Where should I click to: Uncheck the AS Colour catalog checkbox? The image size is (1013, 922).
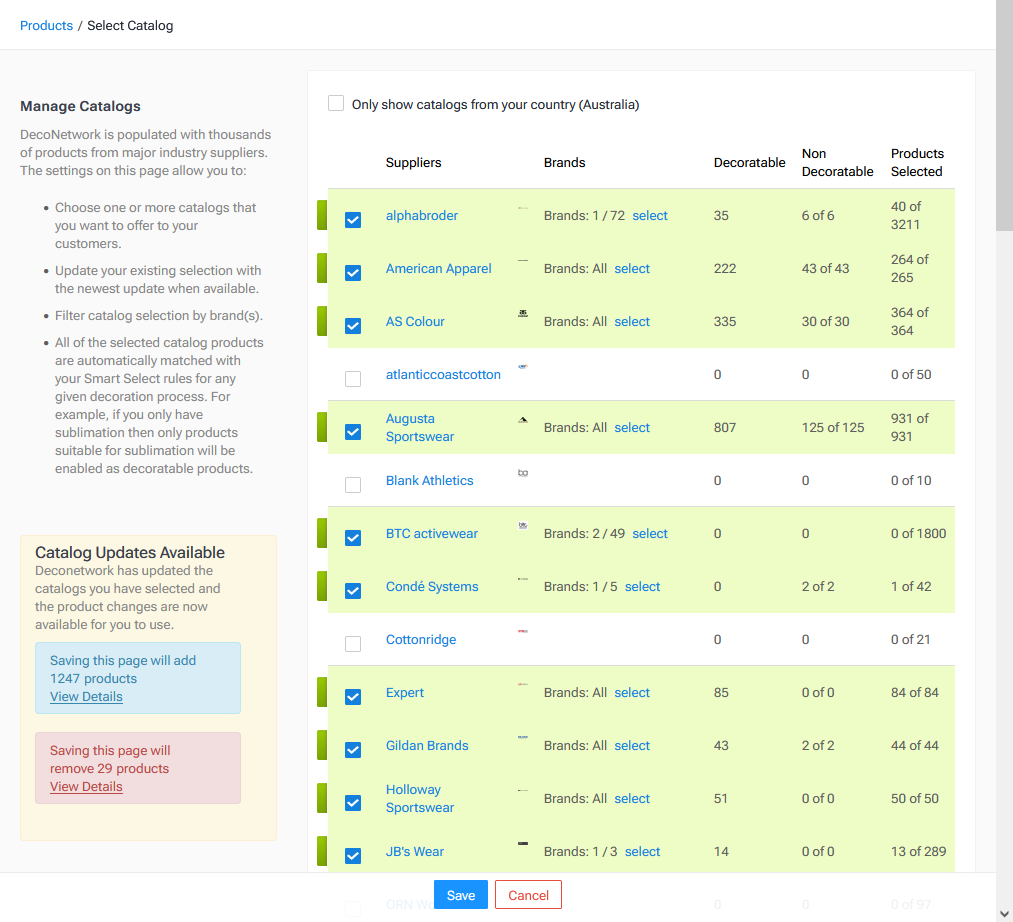click(x=353, y=326)
